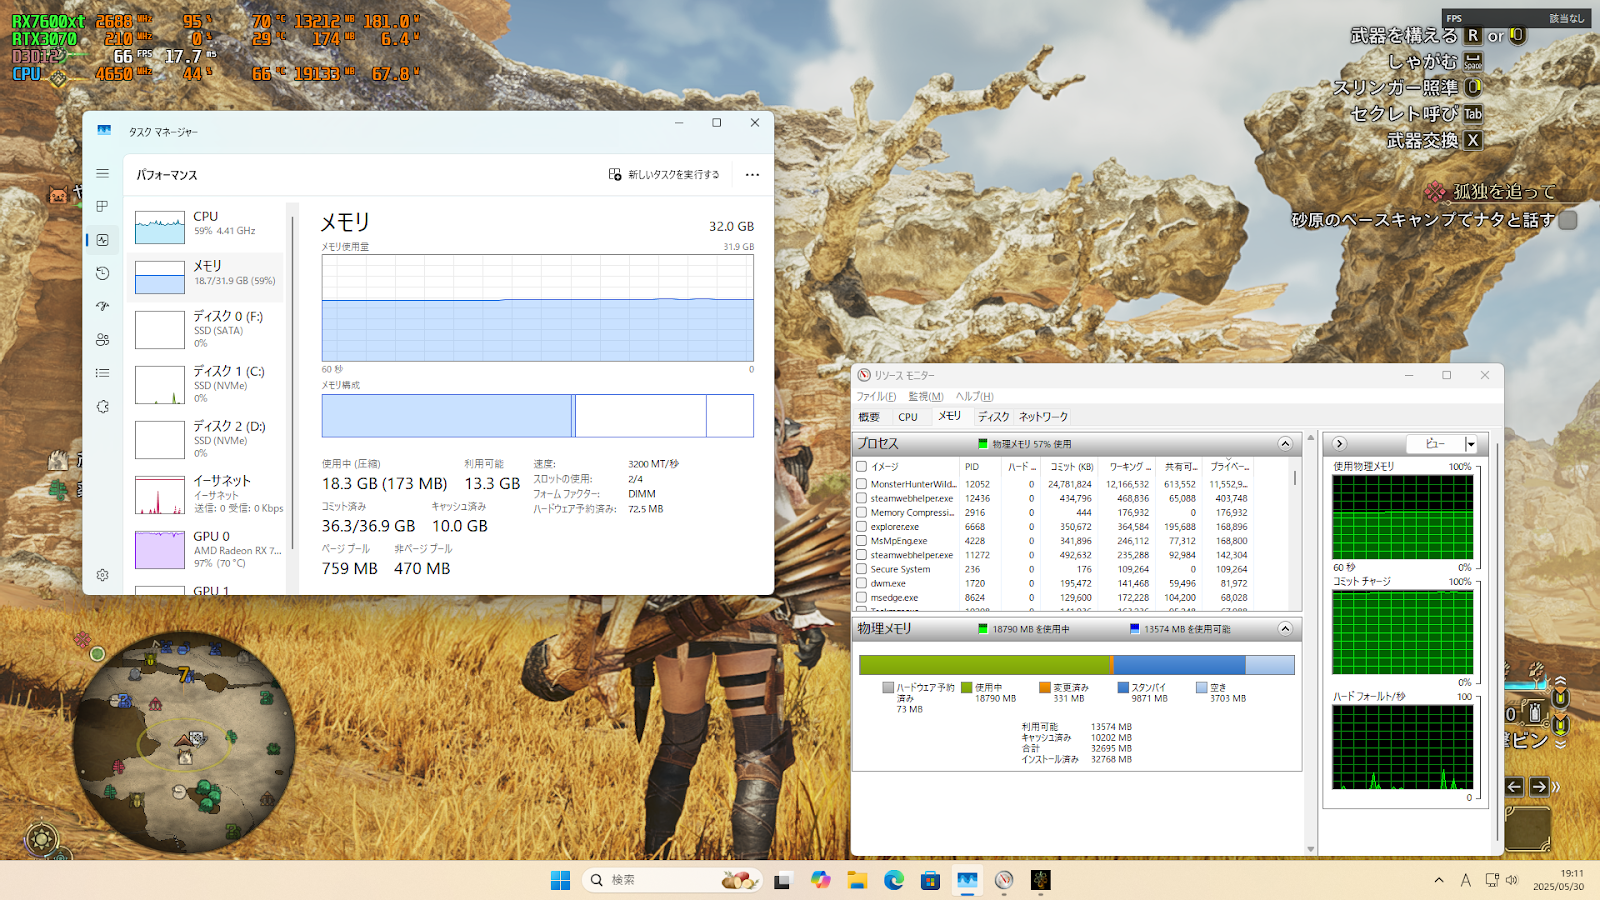Open File Explorer from the taskbar
The image size is (1600, 900).
(x=857, y=880)
